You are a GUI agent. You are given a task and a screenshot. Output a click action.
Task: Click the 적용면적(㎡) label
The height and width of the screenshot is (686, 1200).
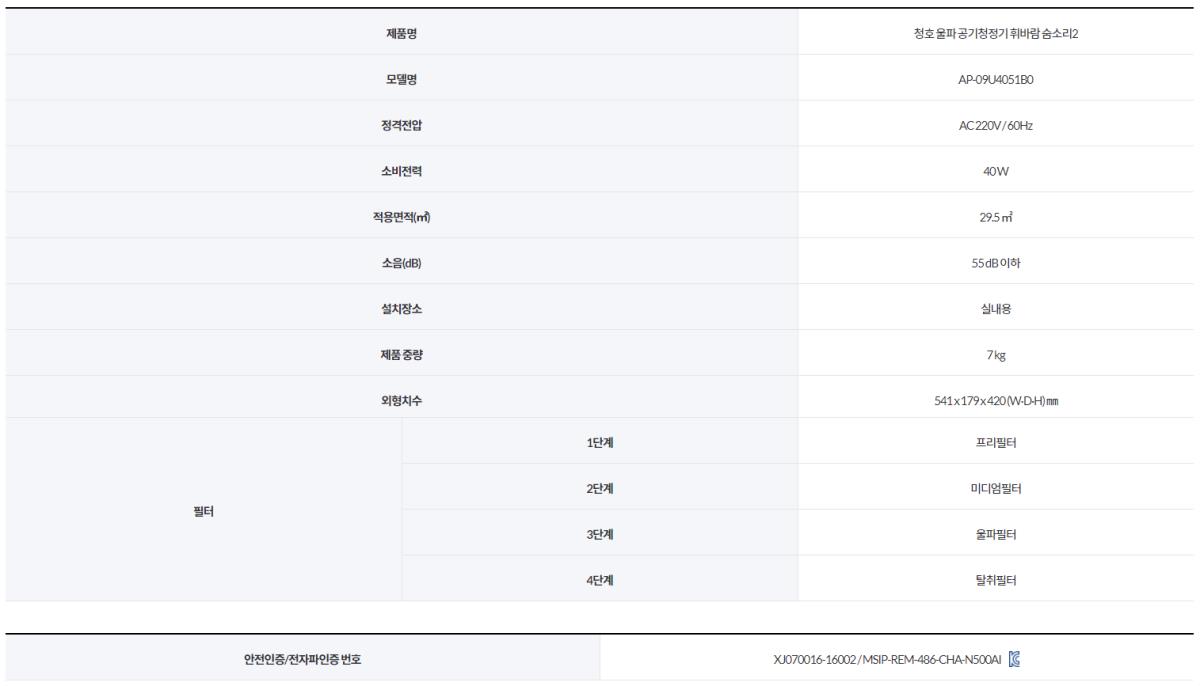(x=401, y=217)
